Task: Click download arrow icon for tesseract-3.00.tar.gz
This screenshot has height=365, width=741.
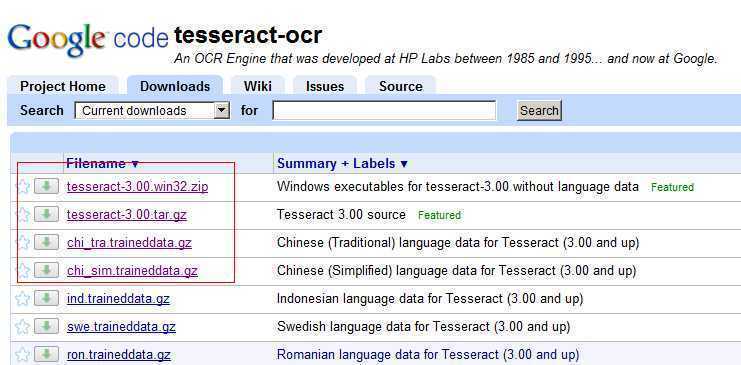Action: click(x=46, y=214)
